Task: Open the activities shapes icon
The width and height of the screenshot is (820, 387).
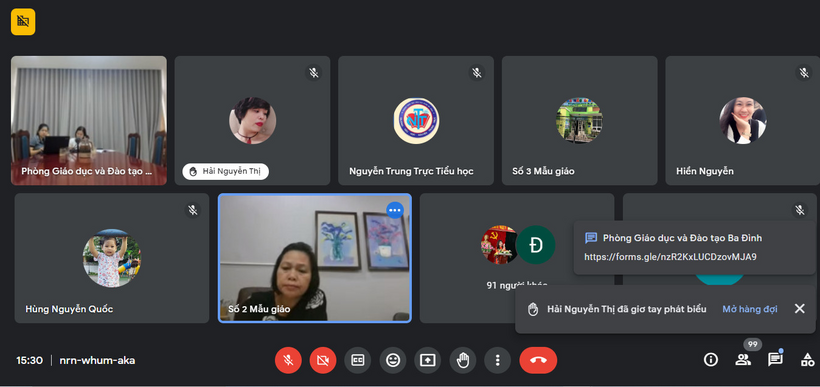Action: pos(807,359)
